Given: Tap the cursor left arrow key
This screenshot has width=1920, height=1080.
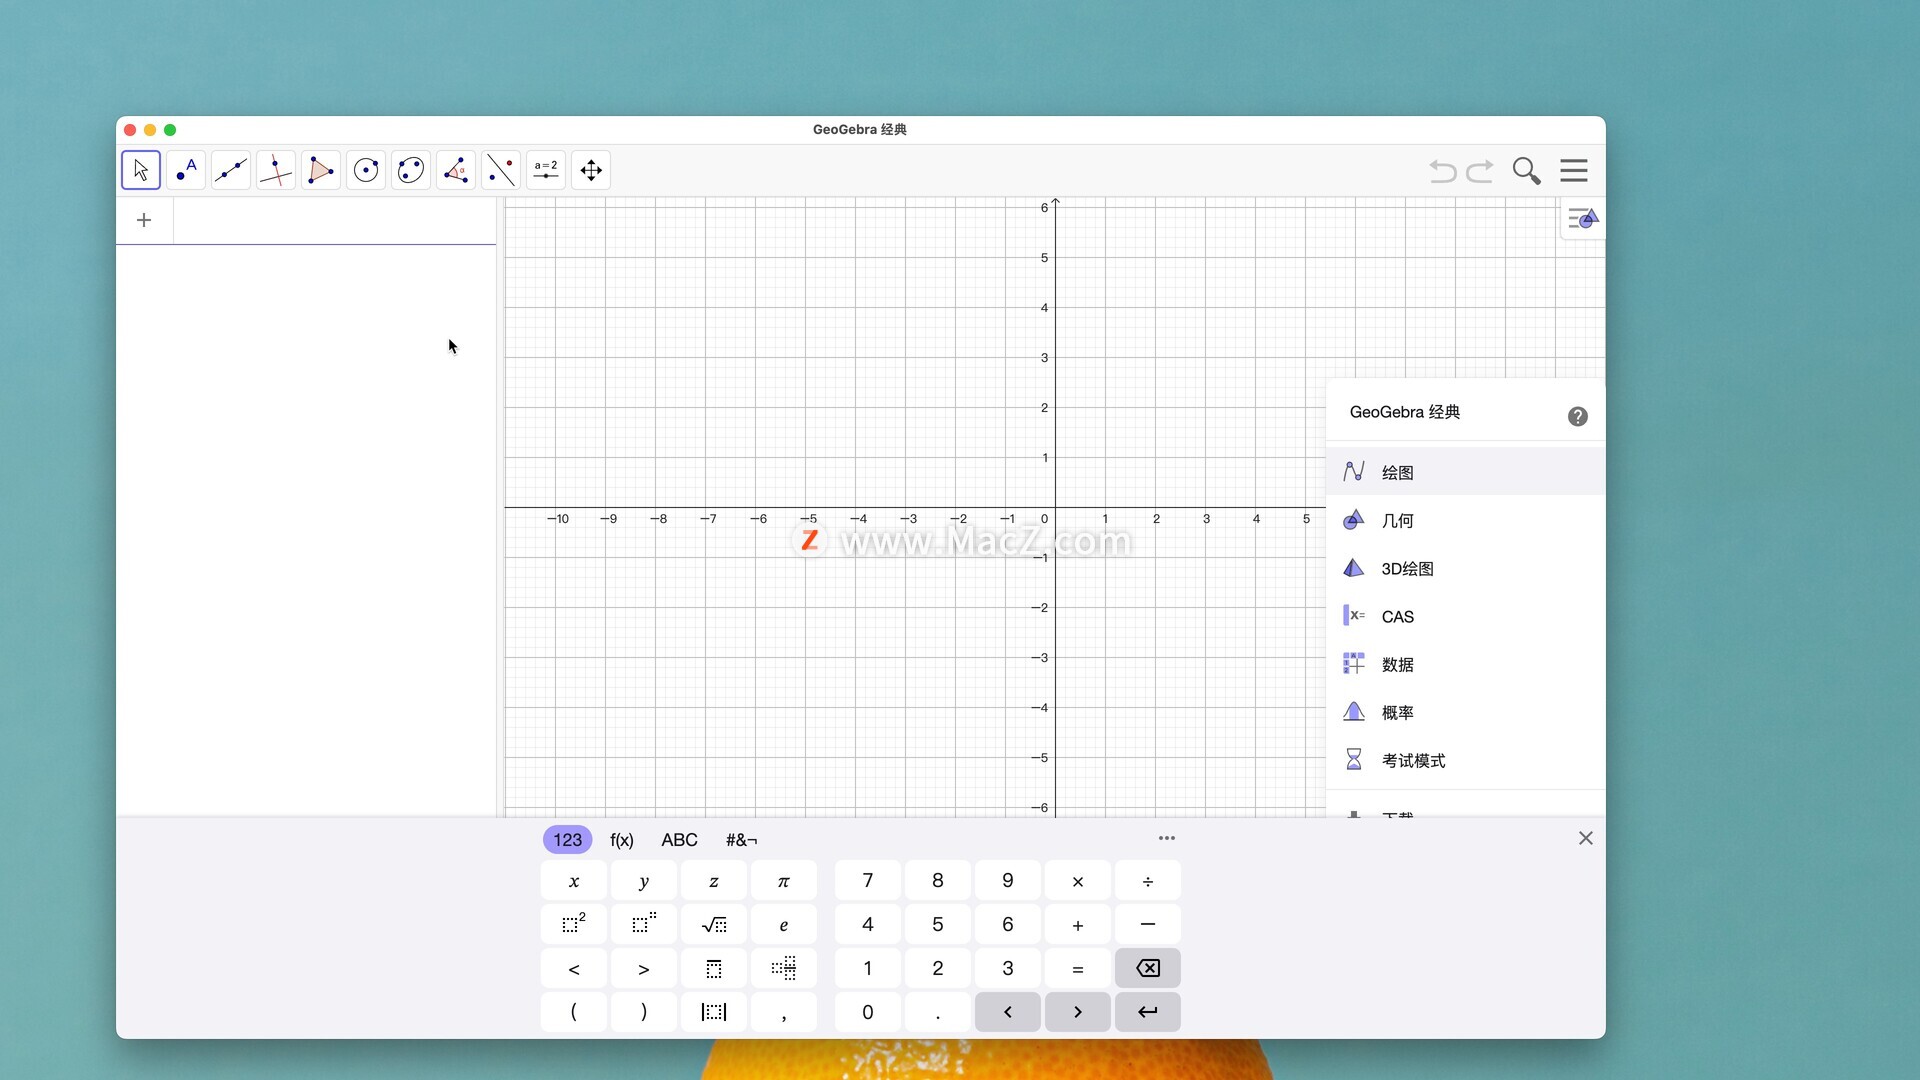Looking at the screenshot, I should pos(1008,1012).
